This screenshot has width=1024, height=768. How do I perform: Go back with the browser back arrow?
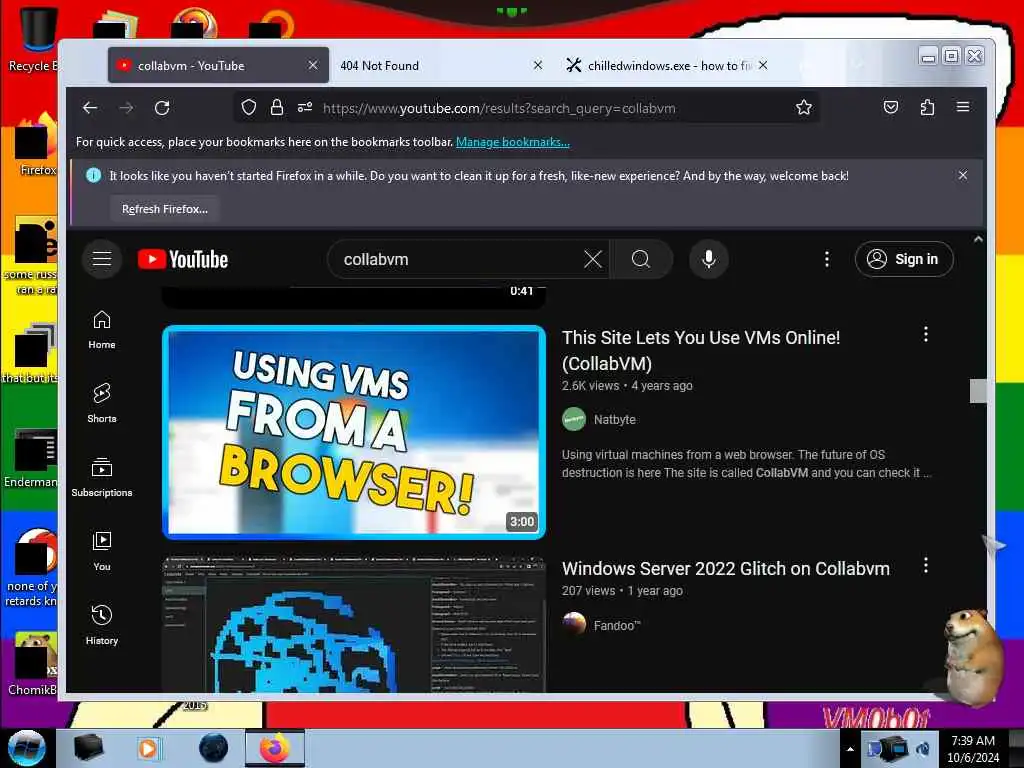click(x=90, y=108)
